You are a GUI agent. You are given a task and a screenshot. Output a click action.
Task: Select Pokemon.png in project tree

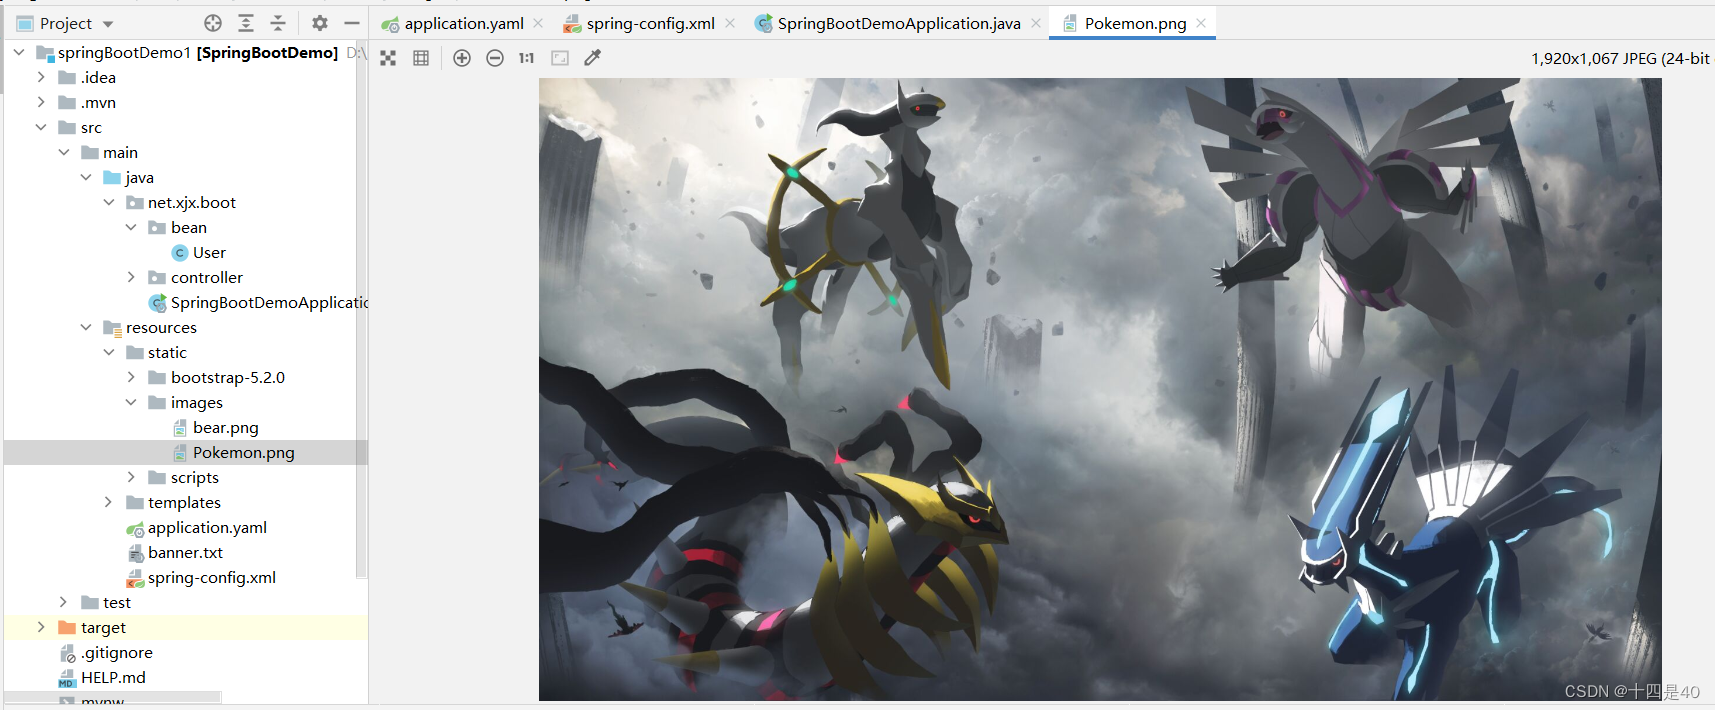(243, 452)
